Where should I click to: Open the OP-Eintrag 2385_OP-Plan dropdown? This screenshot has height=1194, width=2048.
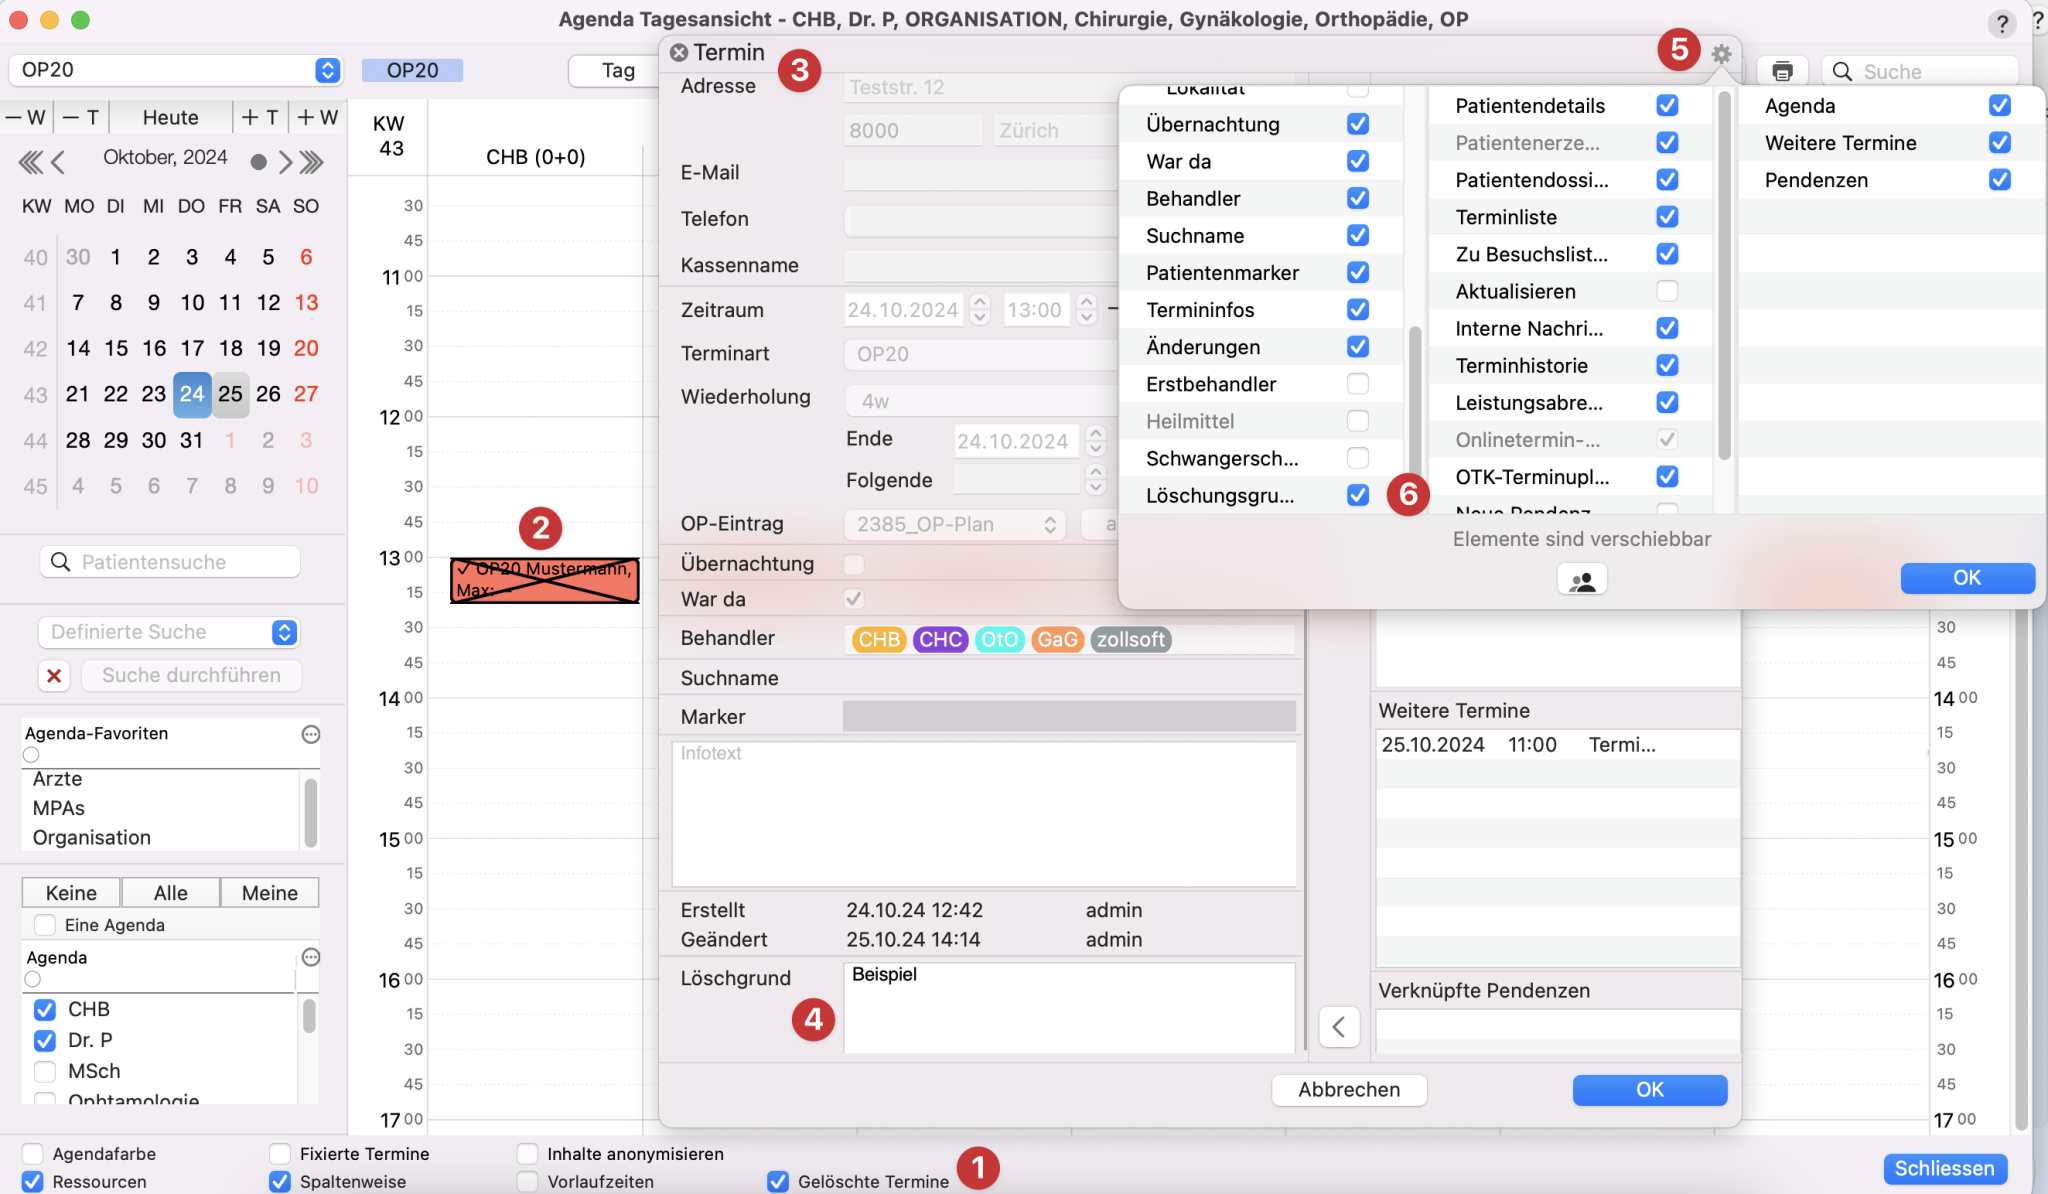point(955,524)
